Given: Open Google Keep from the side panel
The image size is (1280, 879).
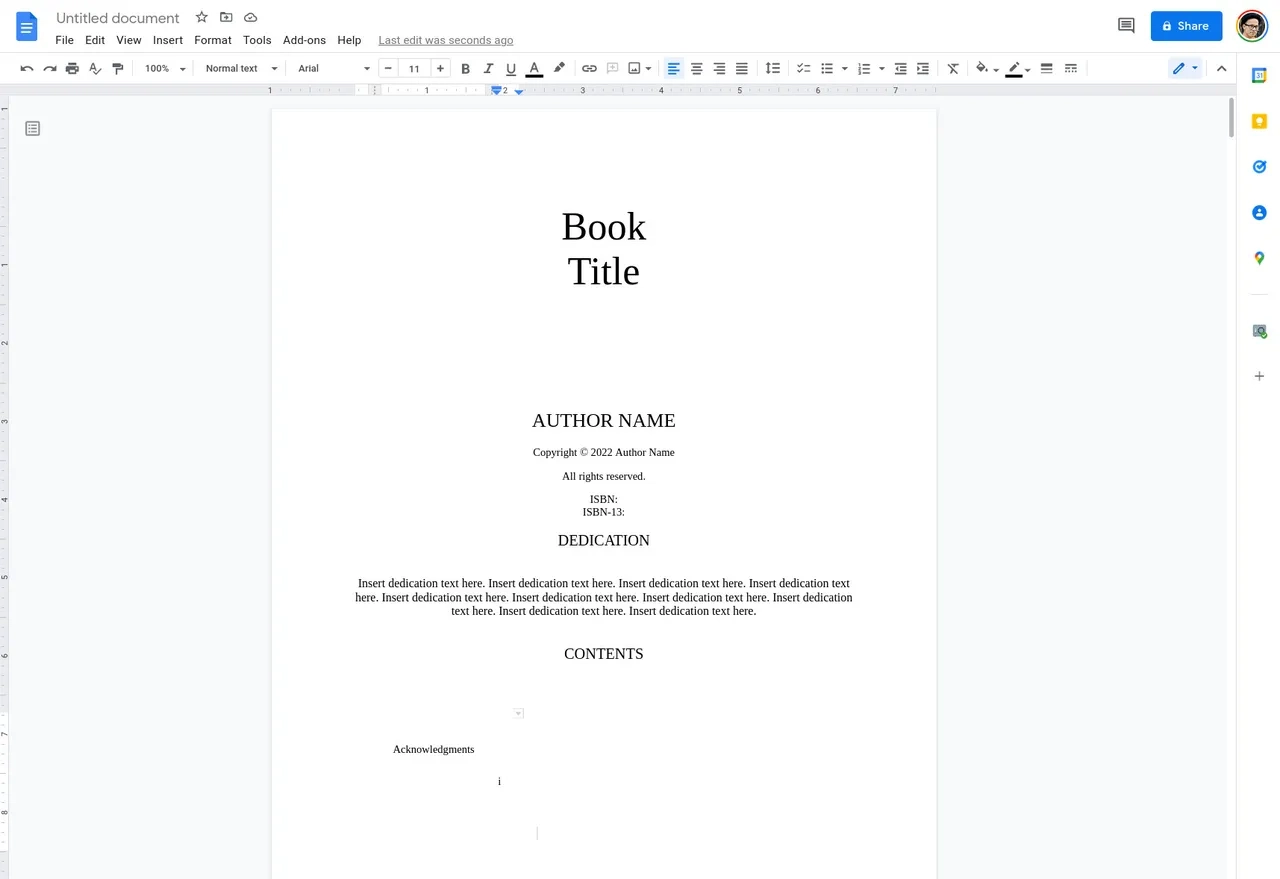Looking at the screenshot, I should [x=1259, y=120].
